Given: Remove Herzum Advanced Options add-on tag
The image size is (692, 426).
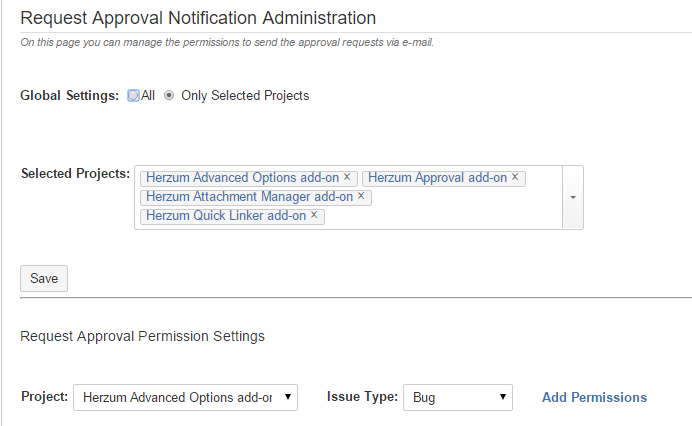Looking at the screenshot, I should tap(347, 178).
